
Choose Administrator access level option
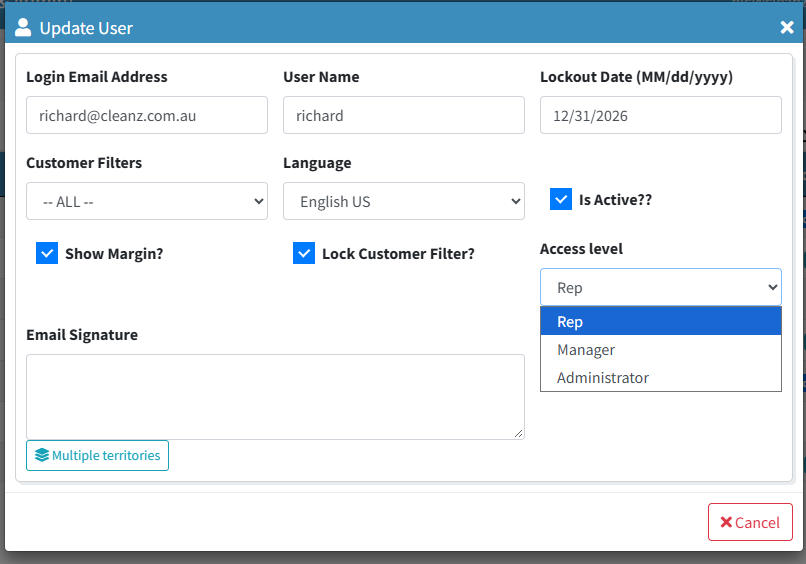661,378
